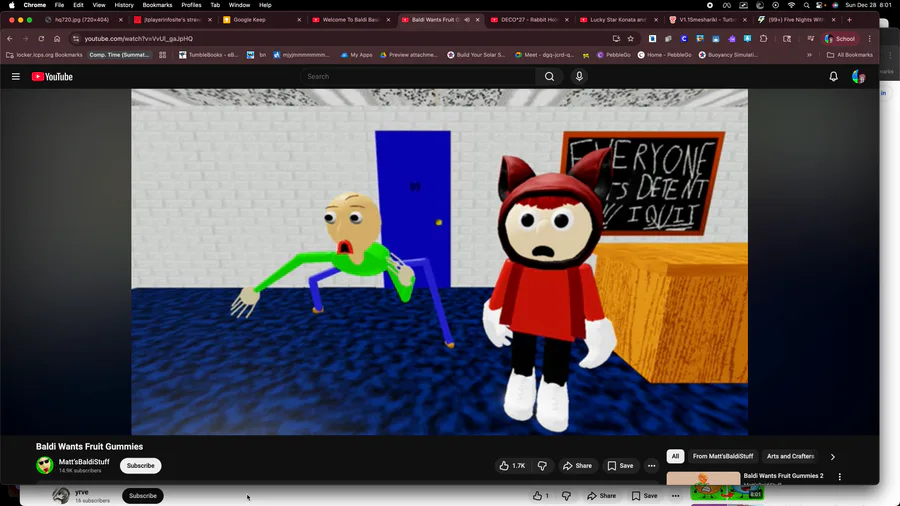Viewport: 900px width, 506px height.
Task: Open locker.lcps.org Bookmarks folder
Action: pyautogui.click(x=44, y=55)
